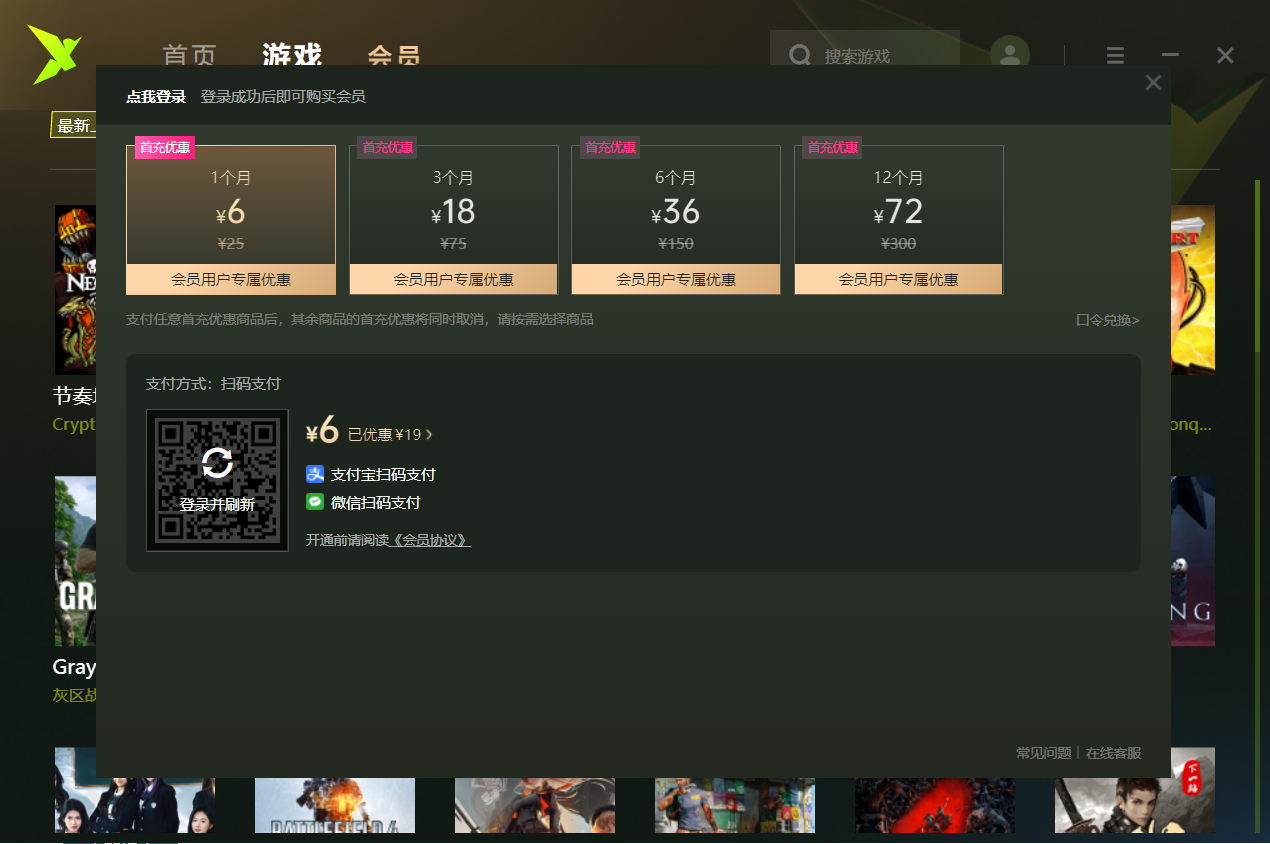The width and height of the screenshot is (1270, 844).
Task: Contact 在线客服 online support
Action: pyautogui.click(x=1113, y=753)
